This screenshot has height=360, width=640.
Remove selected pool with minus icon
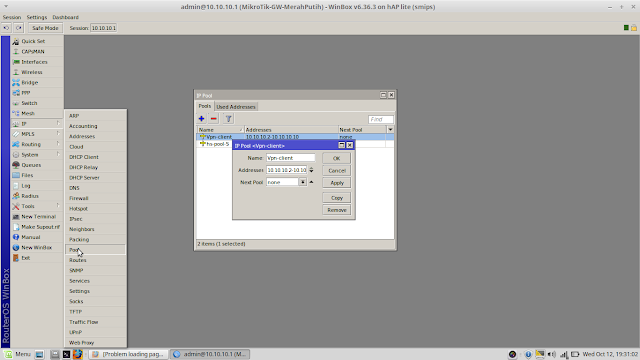pyautogui.click(x=213, y=119)
